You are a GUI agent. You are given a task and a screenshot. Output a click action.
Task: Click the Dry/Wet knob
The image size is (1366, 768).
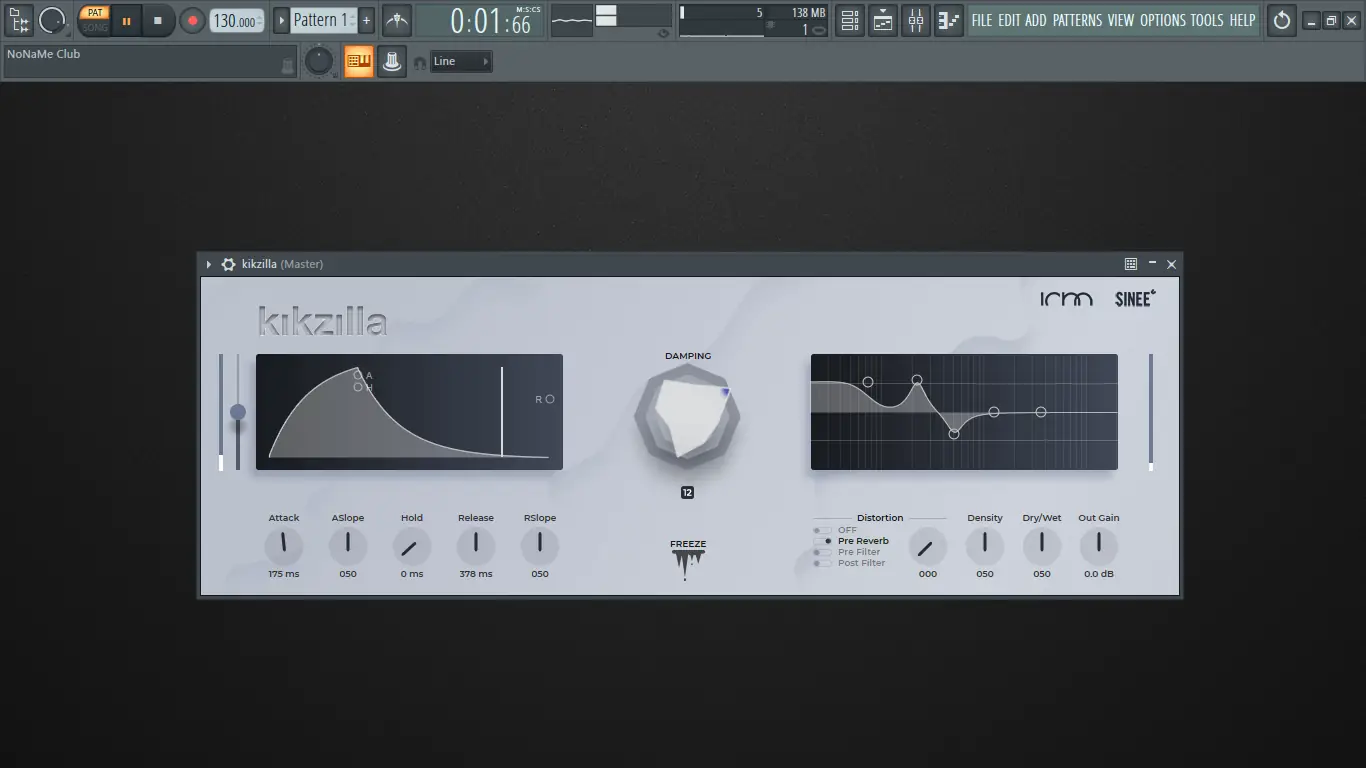point(1042,546)
